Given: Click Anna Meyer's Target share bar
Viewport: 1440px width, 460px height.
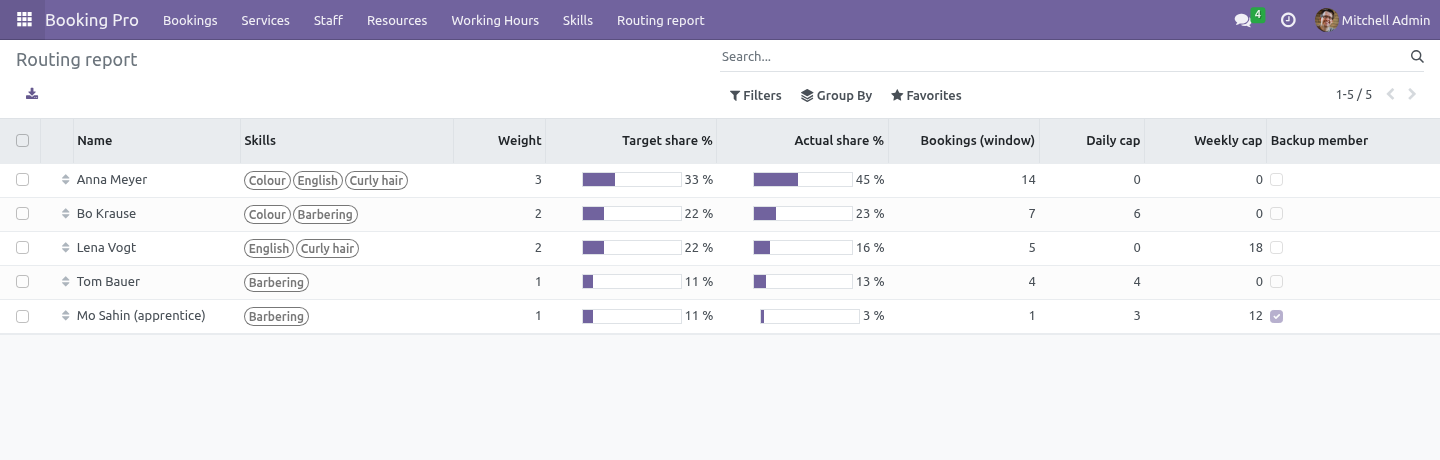Looking at the screenshot, I should point(632,180).
